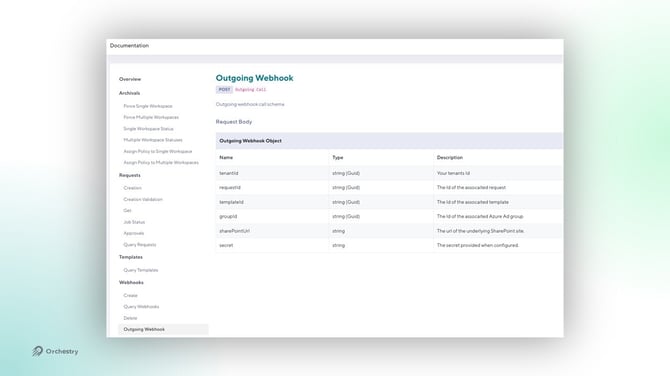Click the Azure Ad group description
670x376 pixels.
pos(480,217)
